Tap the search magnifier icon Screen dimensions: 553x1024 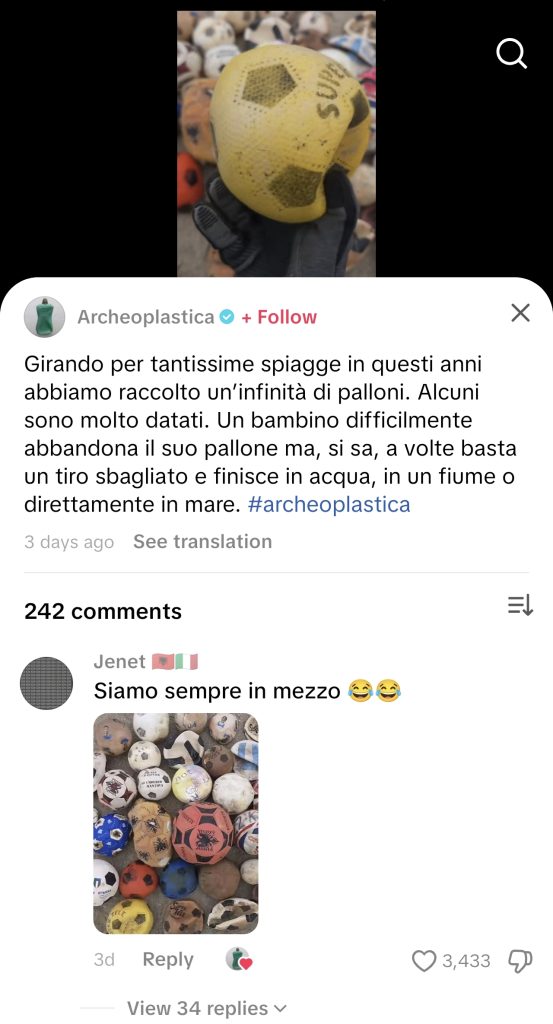[511, 54]
